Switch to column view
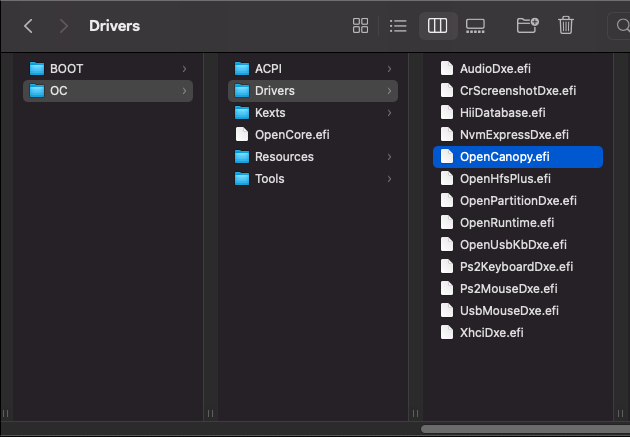 pyautogui.click(x=438, y=26)
